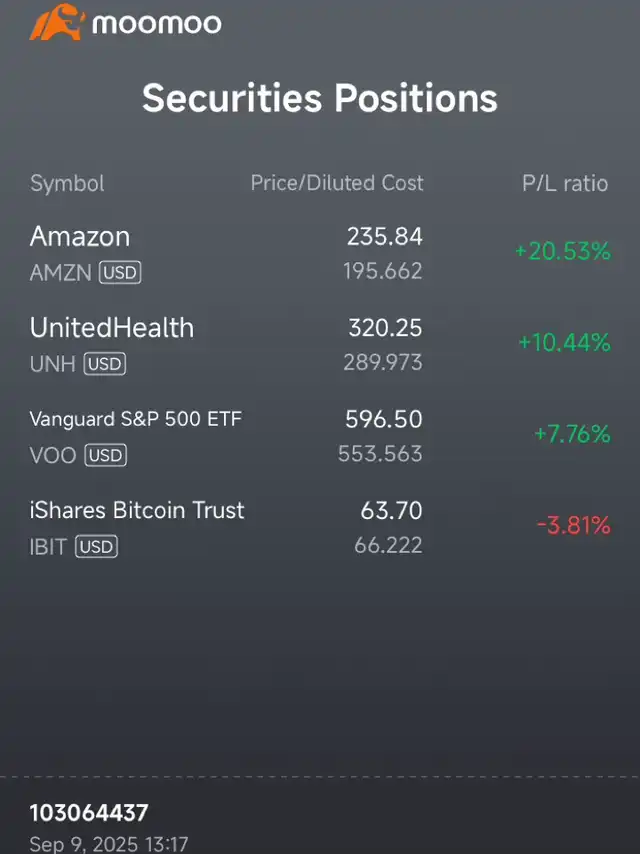640x854 pixels.
Task: Click the USD badge next to UNH
Action: pyautogui.click(x=105, y=364)
